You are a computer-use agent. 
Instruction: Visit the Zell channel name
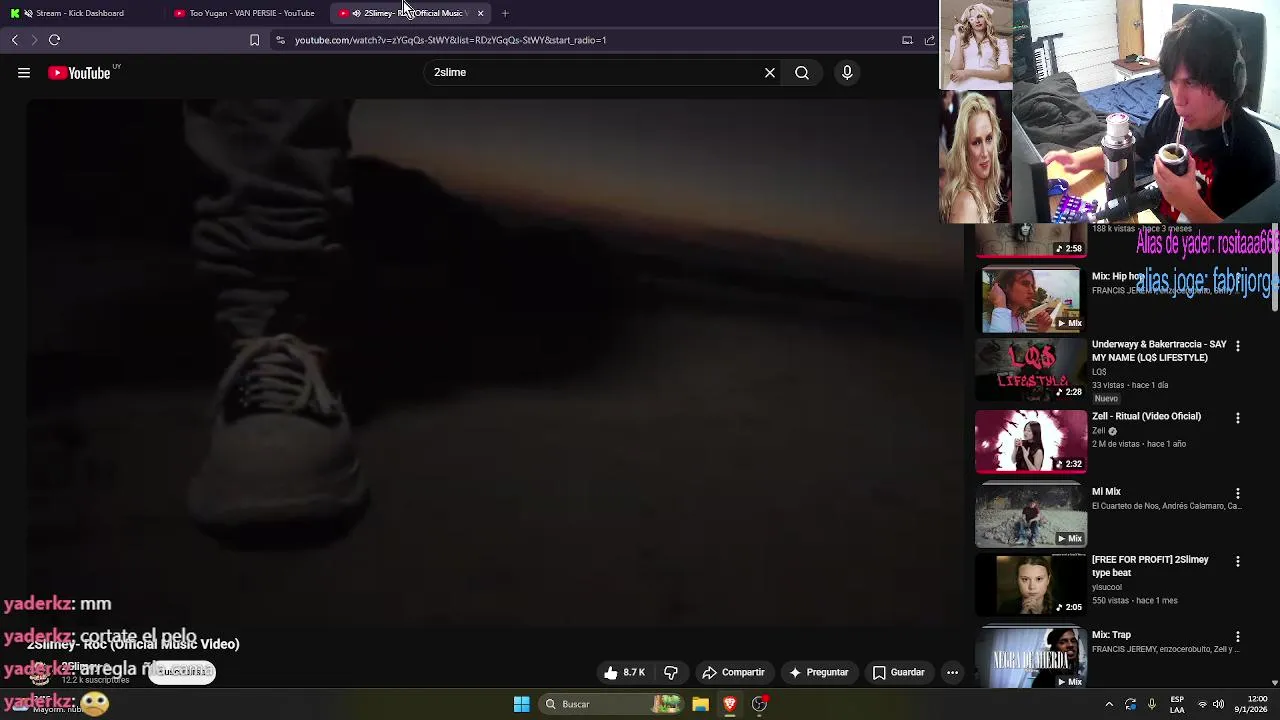pos(1099,431)
